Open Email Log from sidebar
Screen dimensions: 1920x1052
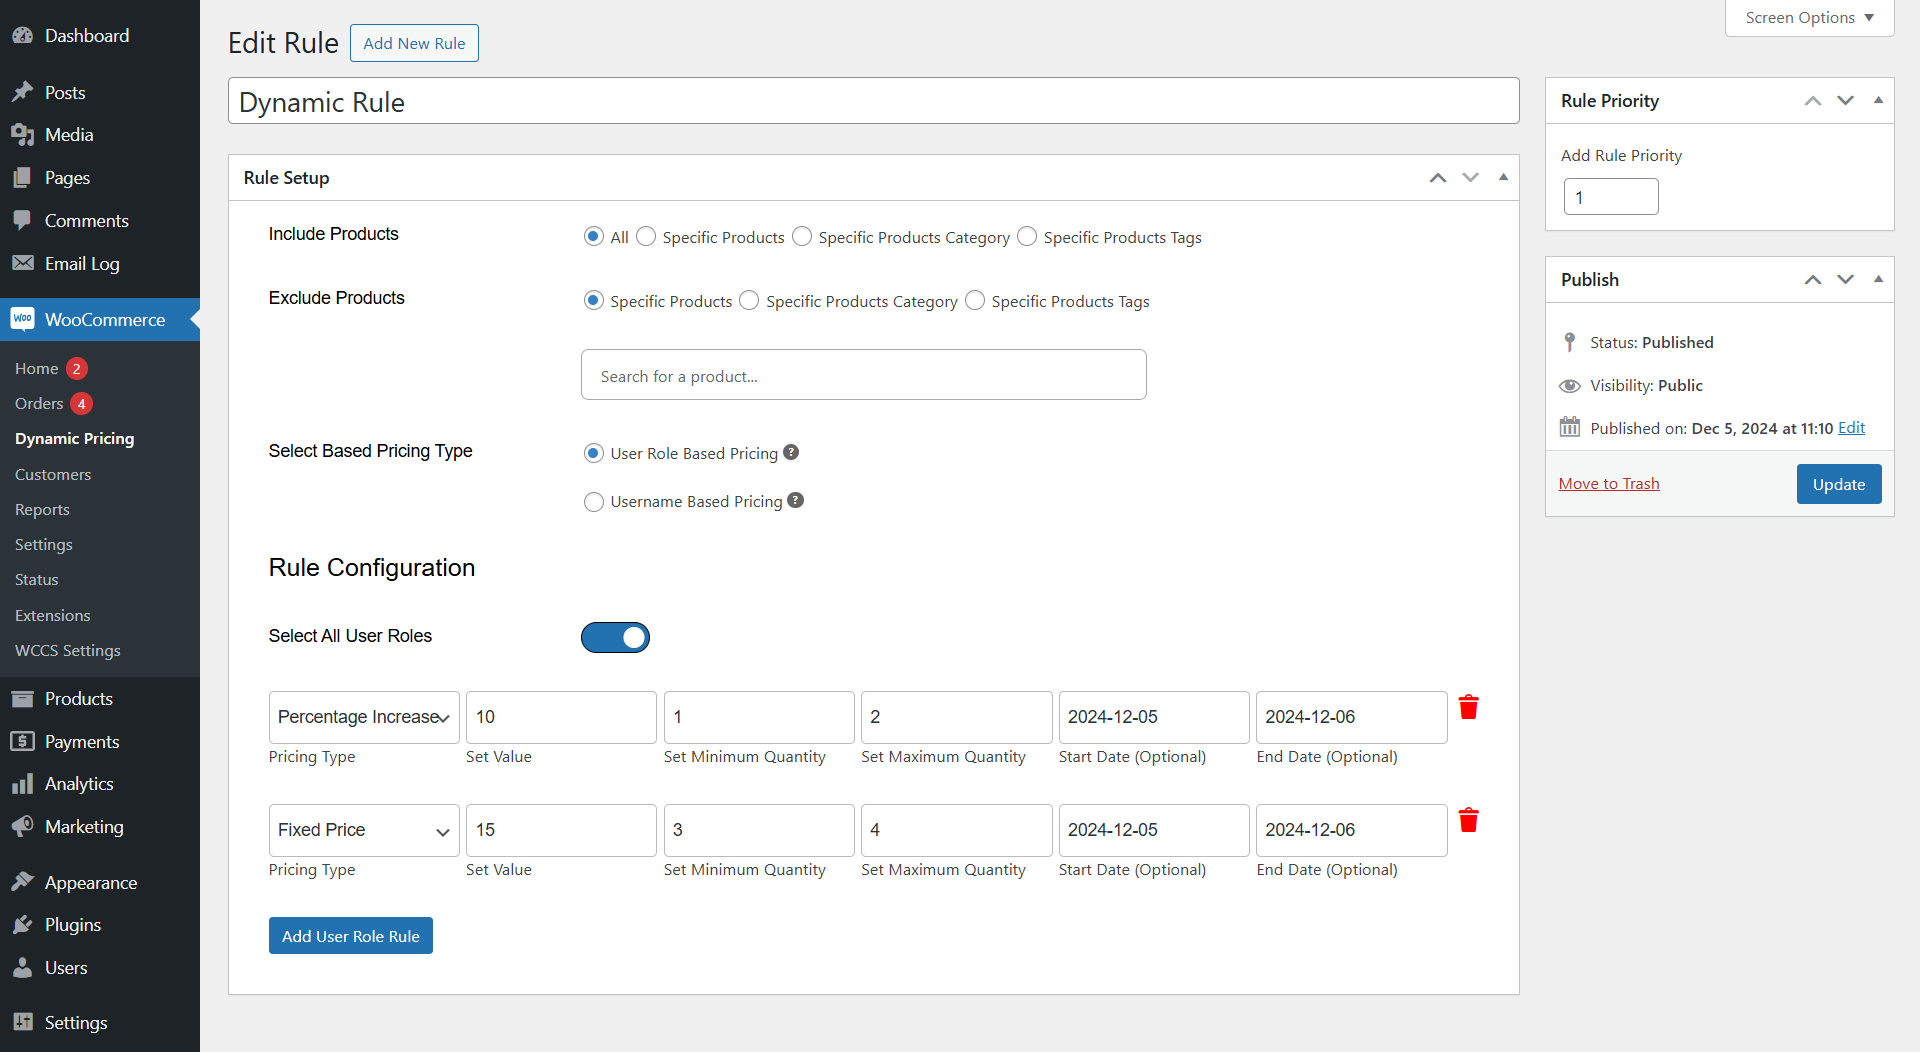tap(82, 264)
